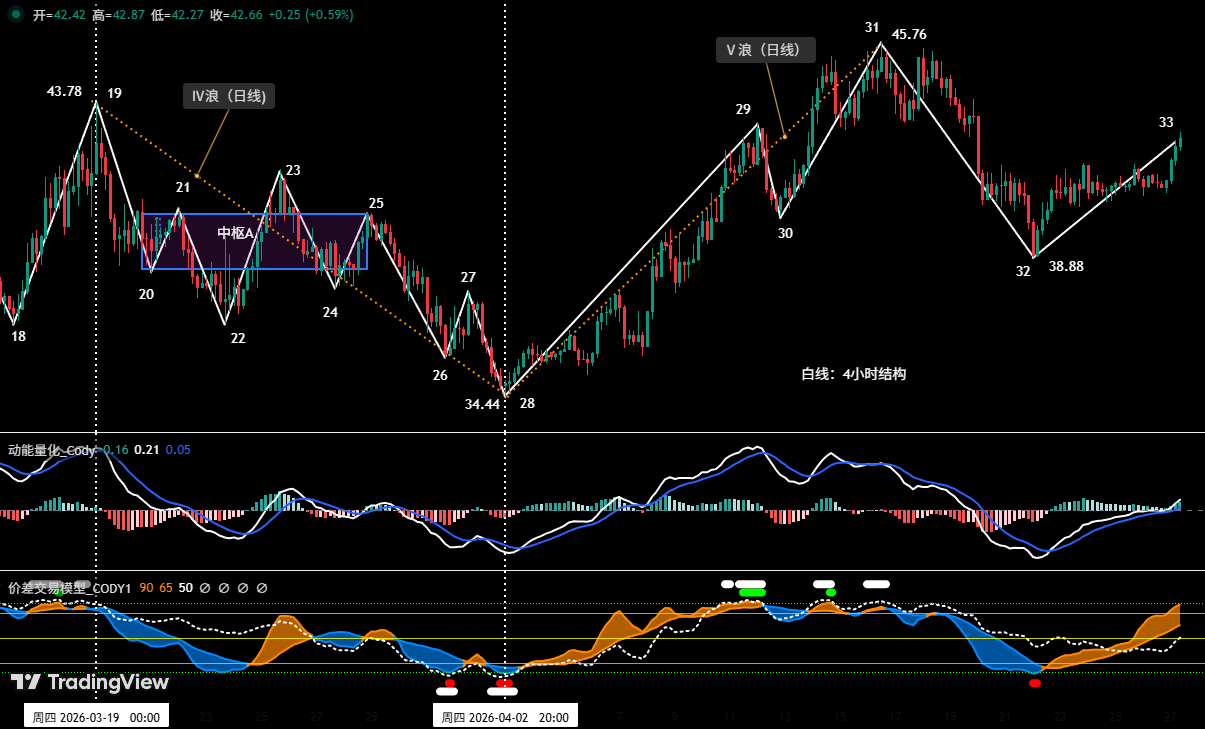
Task: Click the 白线：4小时结构 text annotation
Action: [853, 374]
